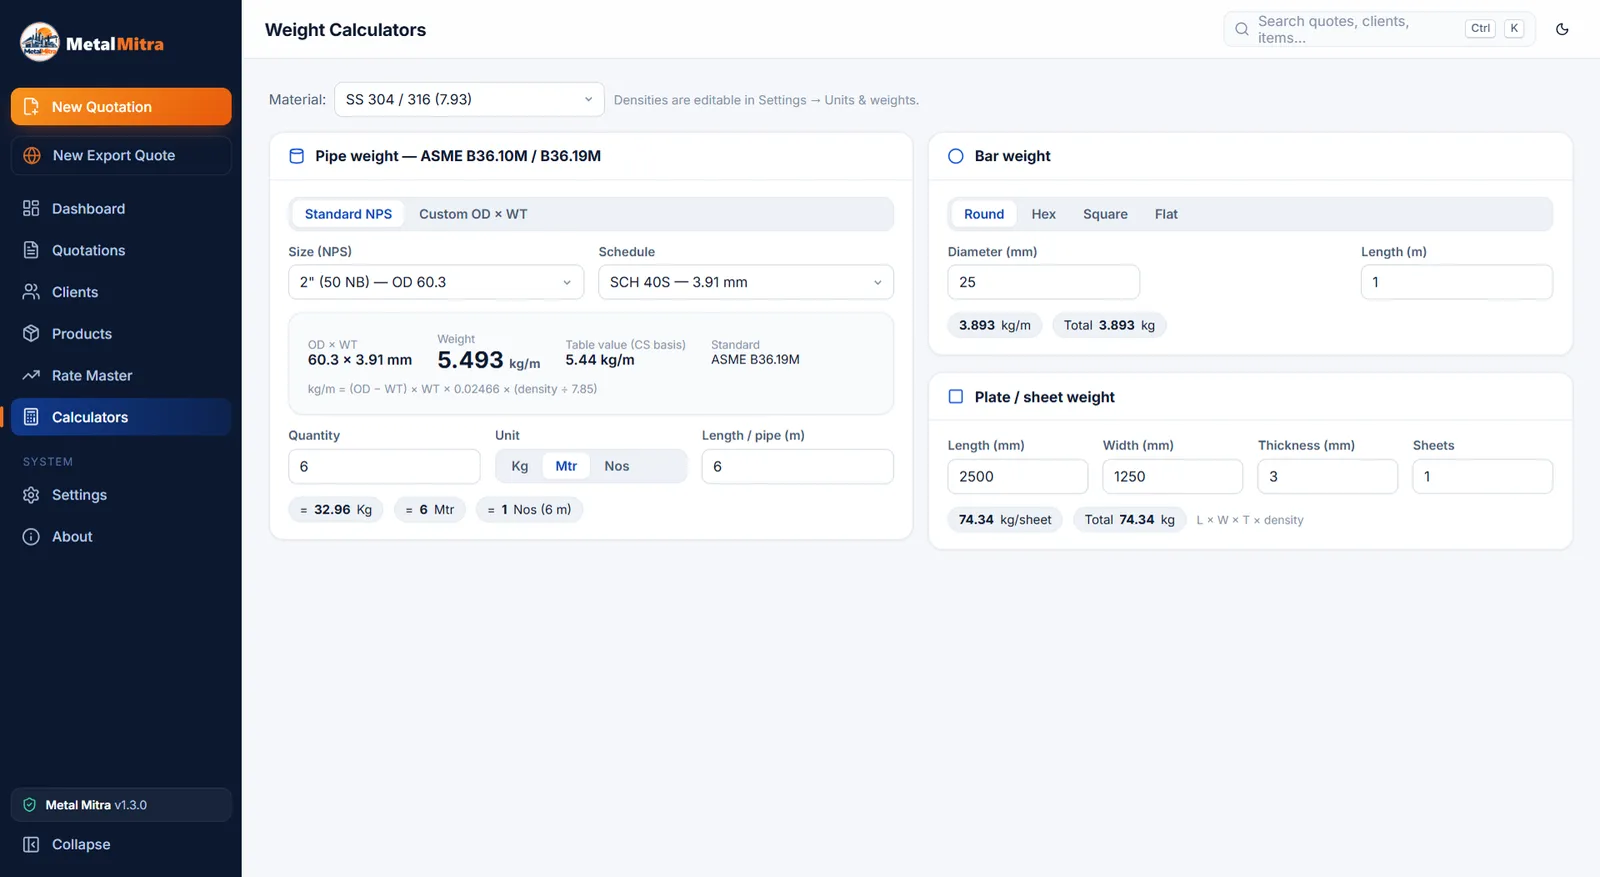This screenshot has height=877, width=1600.
Task: Open Schedule SCH 40S dropdown
Action: pyautogui.click(x=746, y=282)
